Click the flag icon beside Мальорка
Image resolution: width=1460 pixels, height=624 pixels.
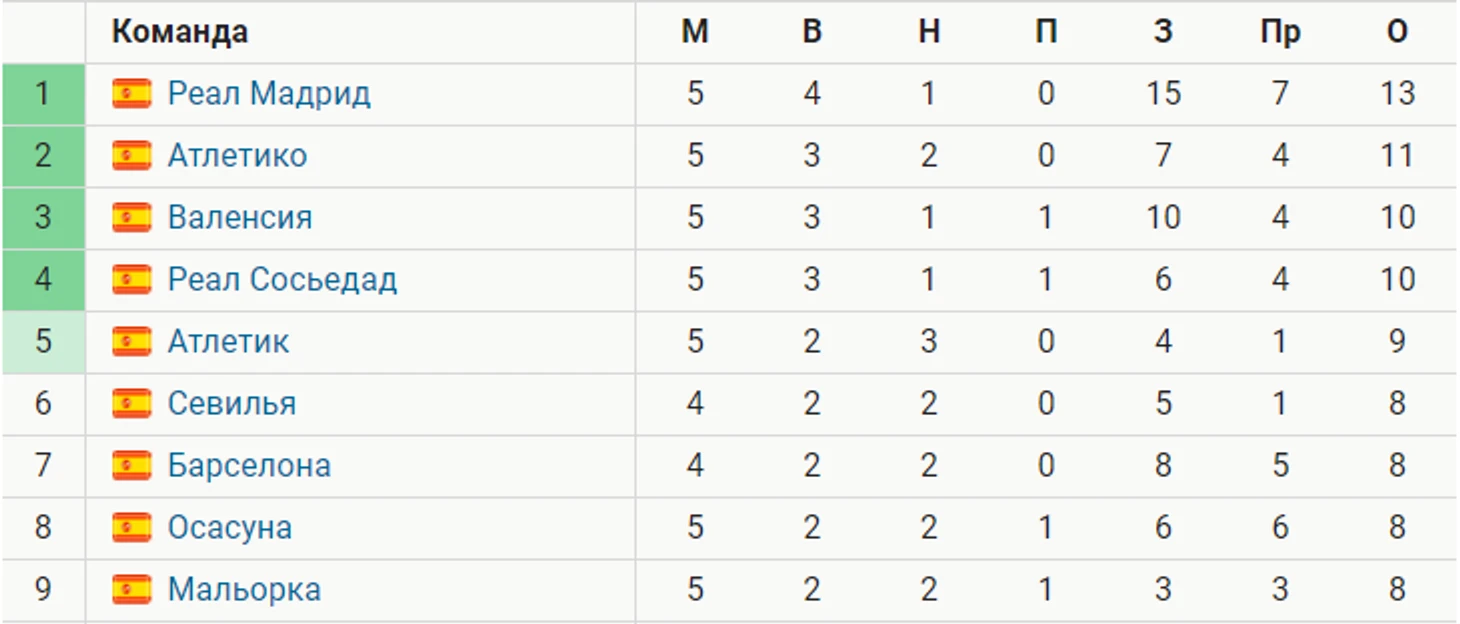coord(131,590)
